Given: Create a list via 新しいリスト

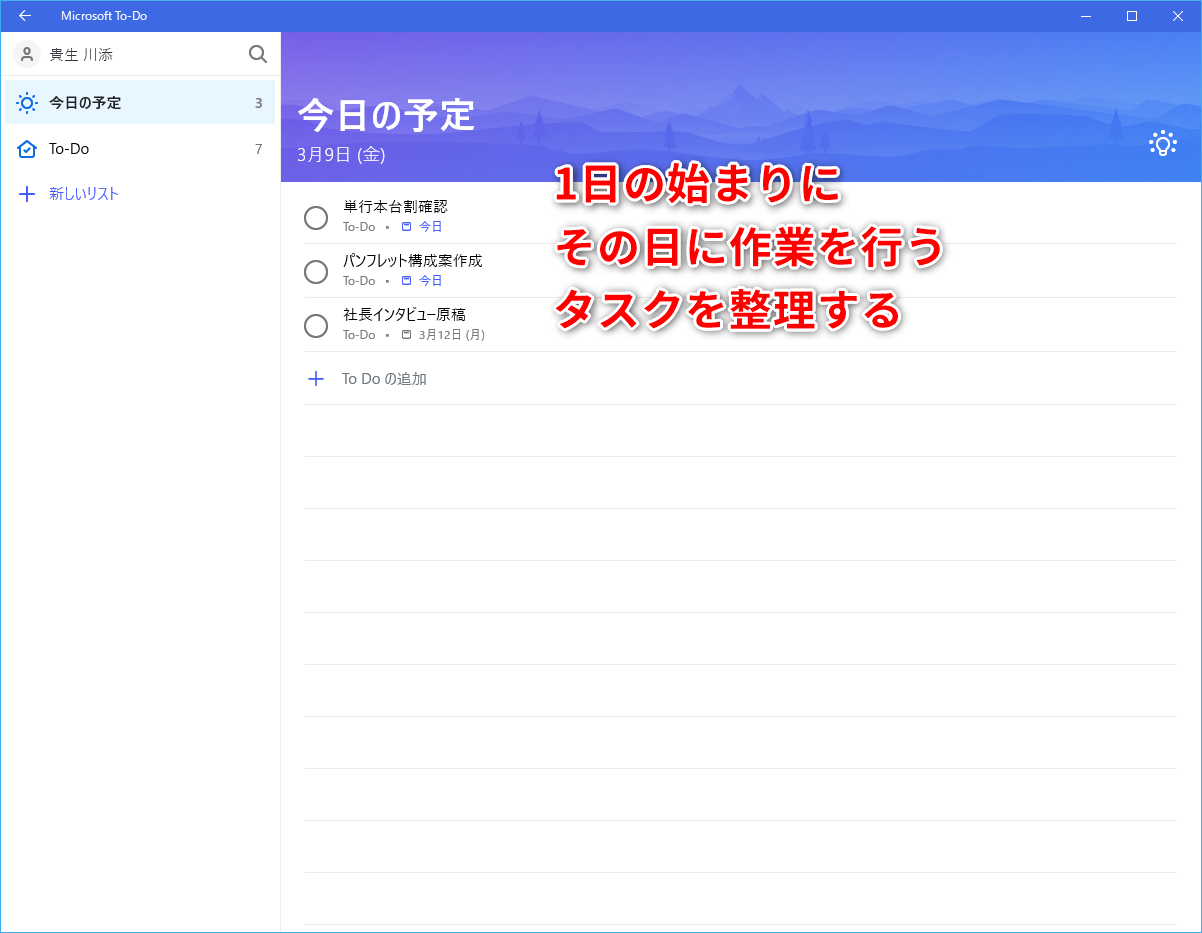Looking at the screenshot, I should pos(84,194).
